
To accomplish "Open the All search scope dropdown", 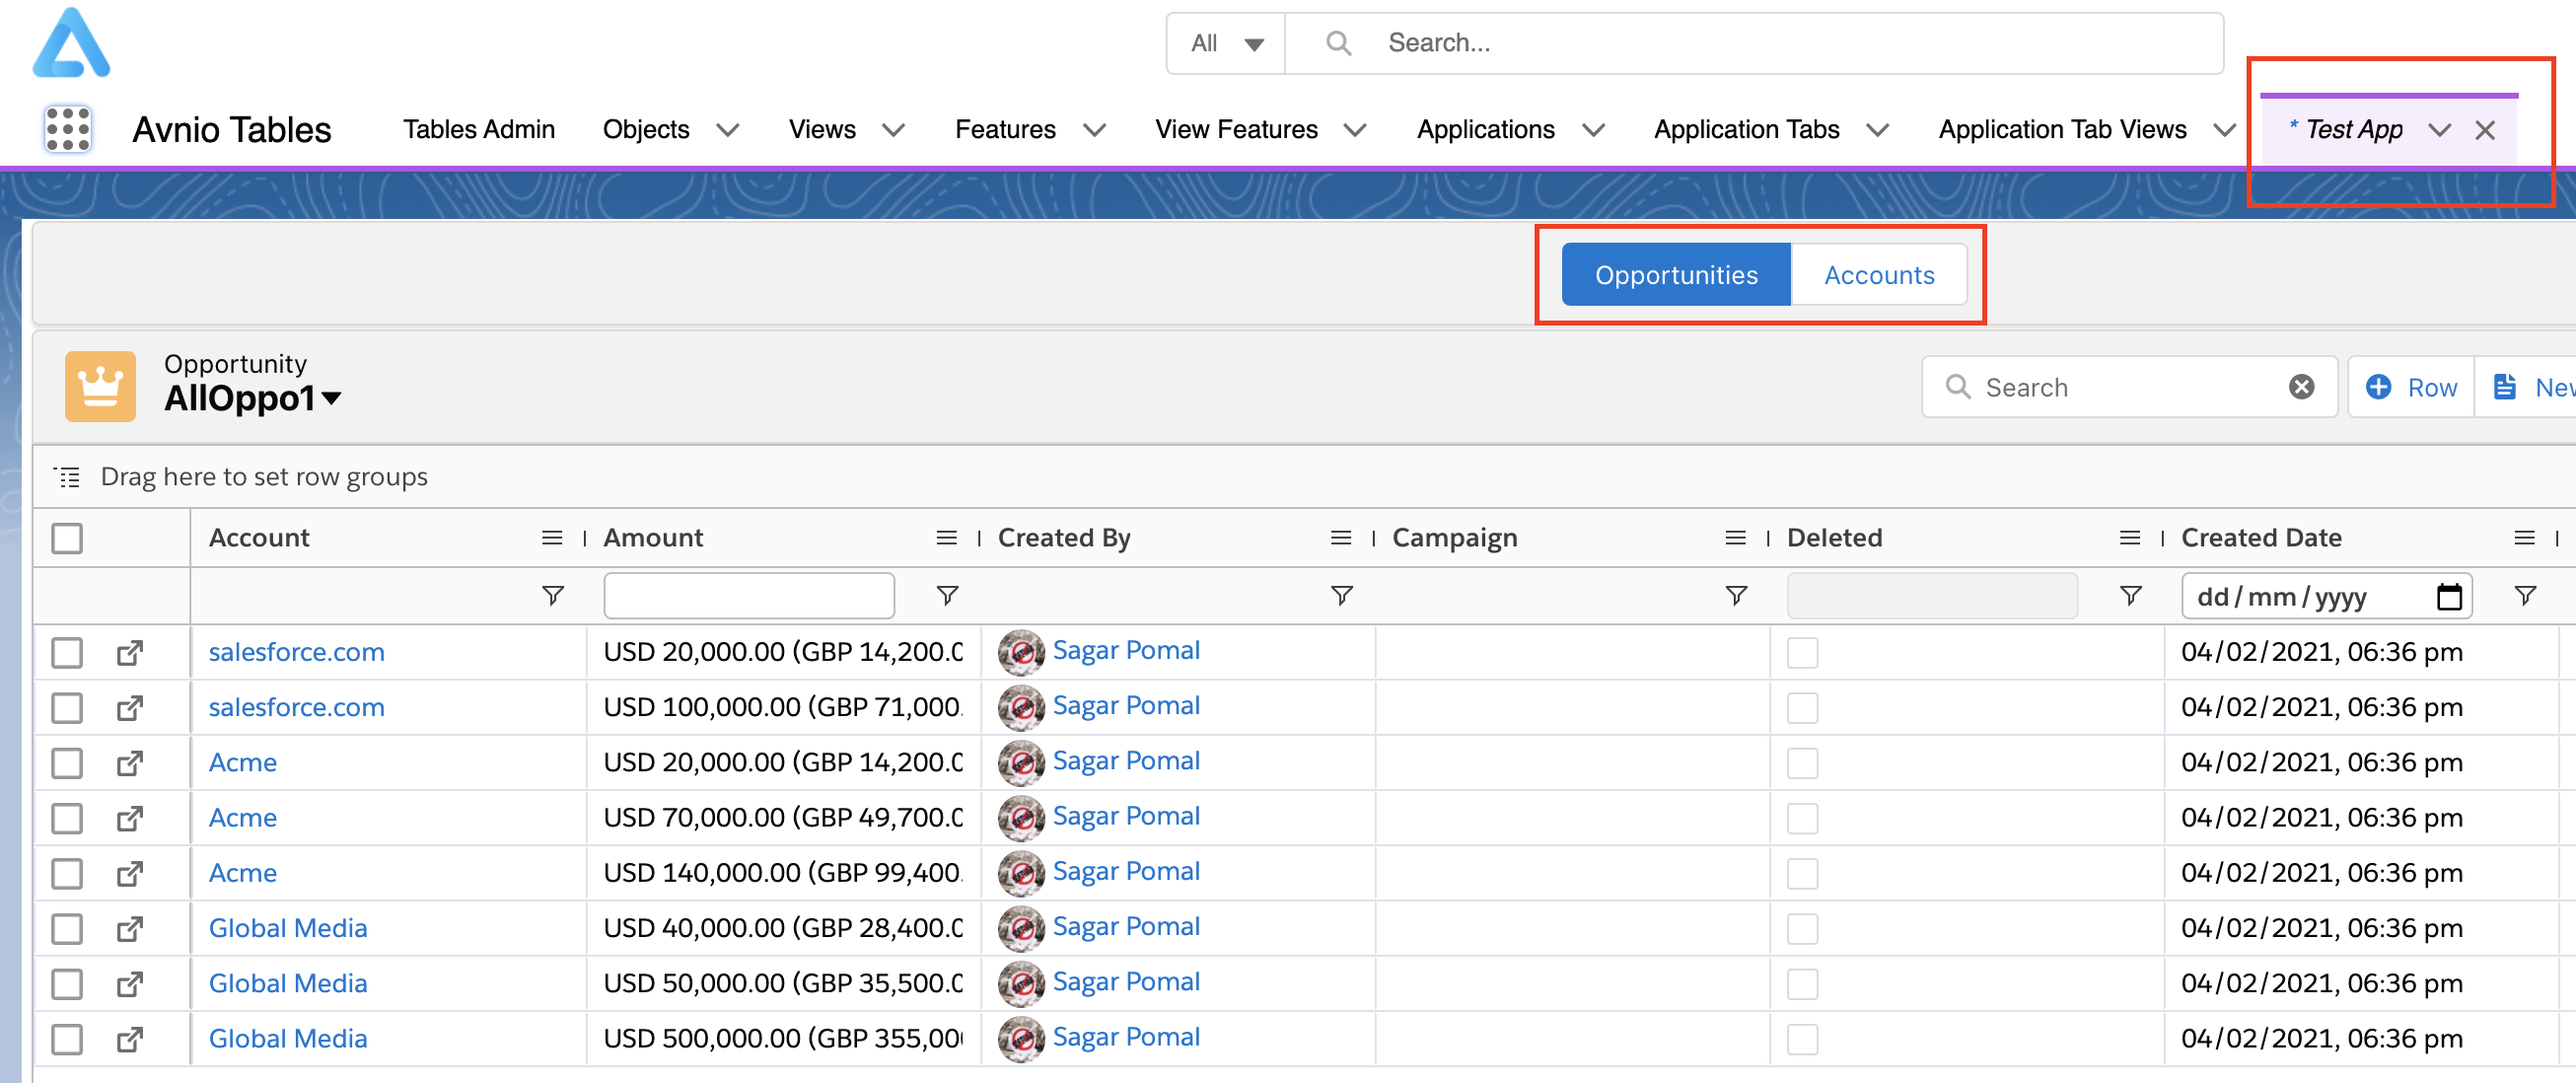I will (x=1226, y=43).
